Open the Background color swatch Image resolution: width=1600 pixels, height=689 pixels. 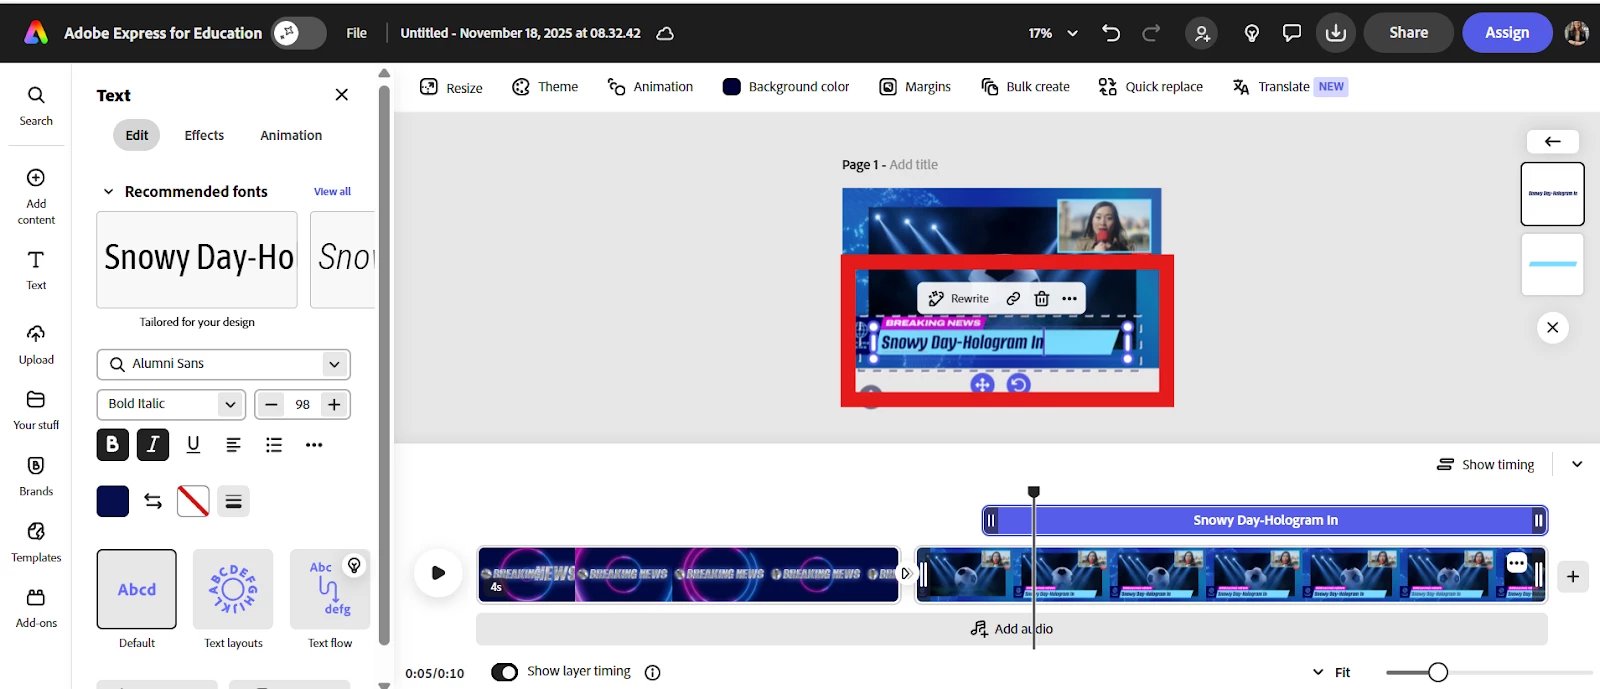732,87
